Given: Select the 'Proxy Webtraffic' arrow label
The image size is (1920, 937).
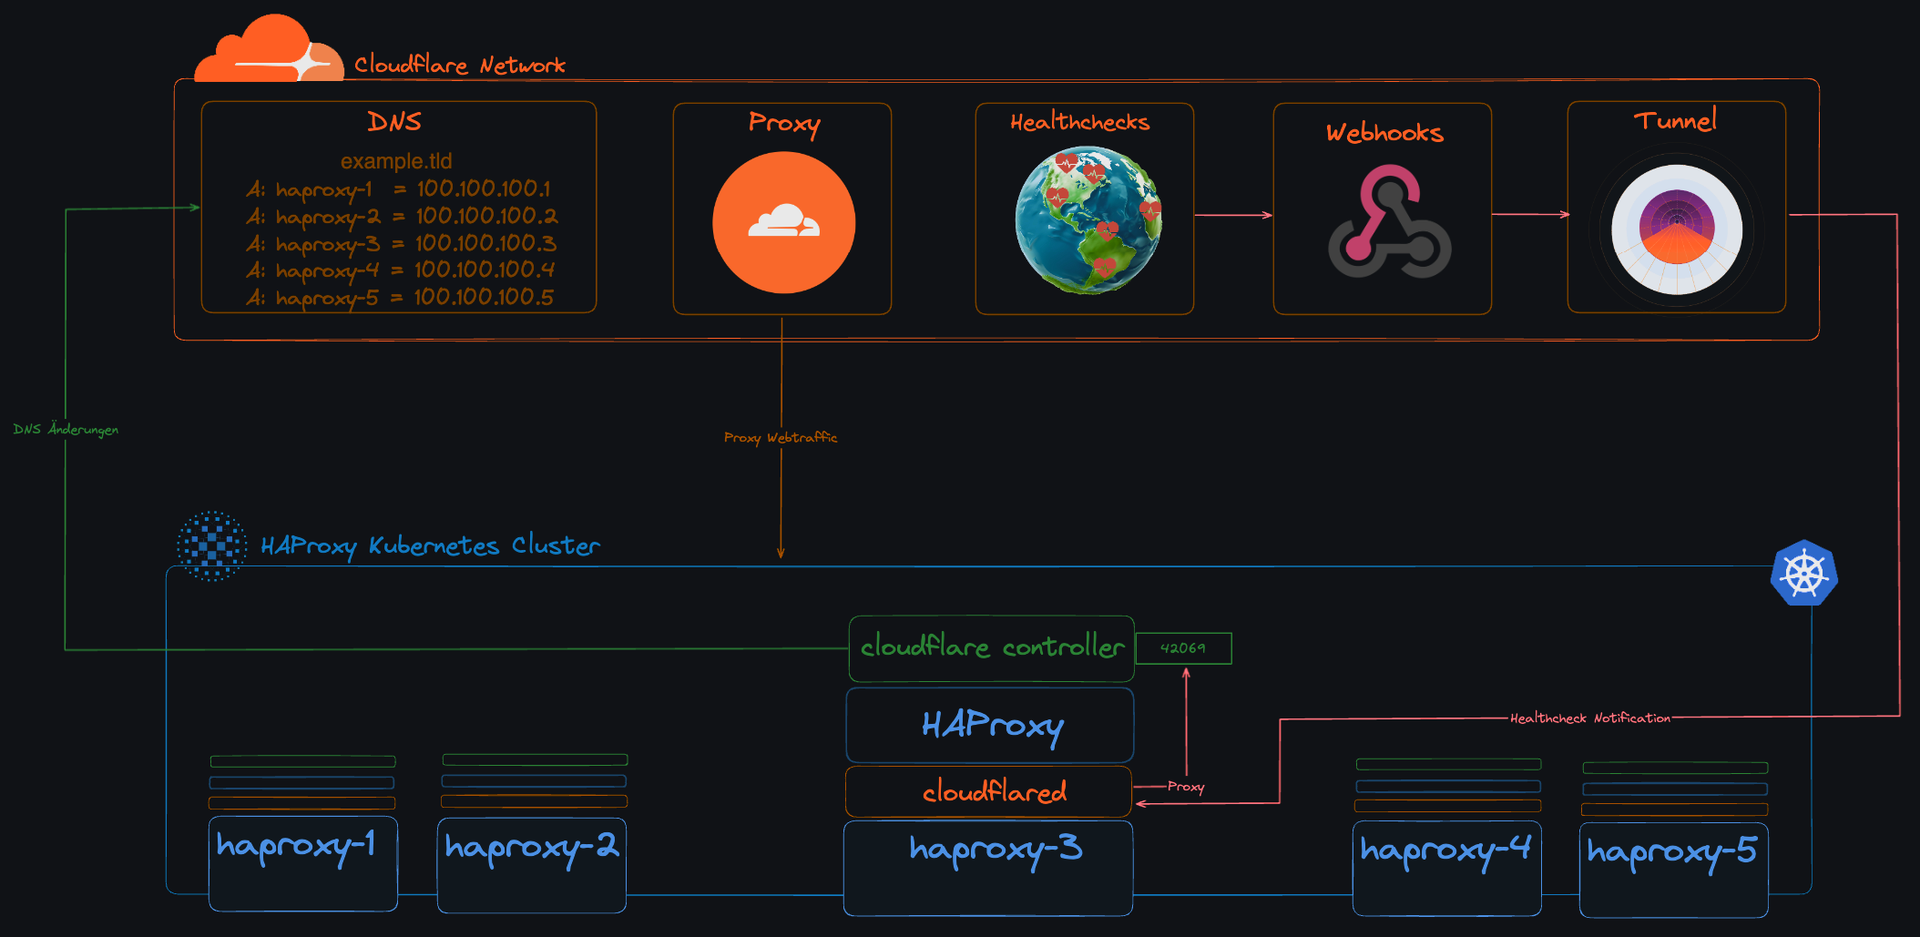Looking at the screenshot, I should (x=780, y=437).
